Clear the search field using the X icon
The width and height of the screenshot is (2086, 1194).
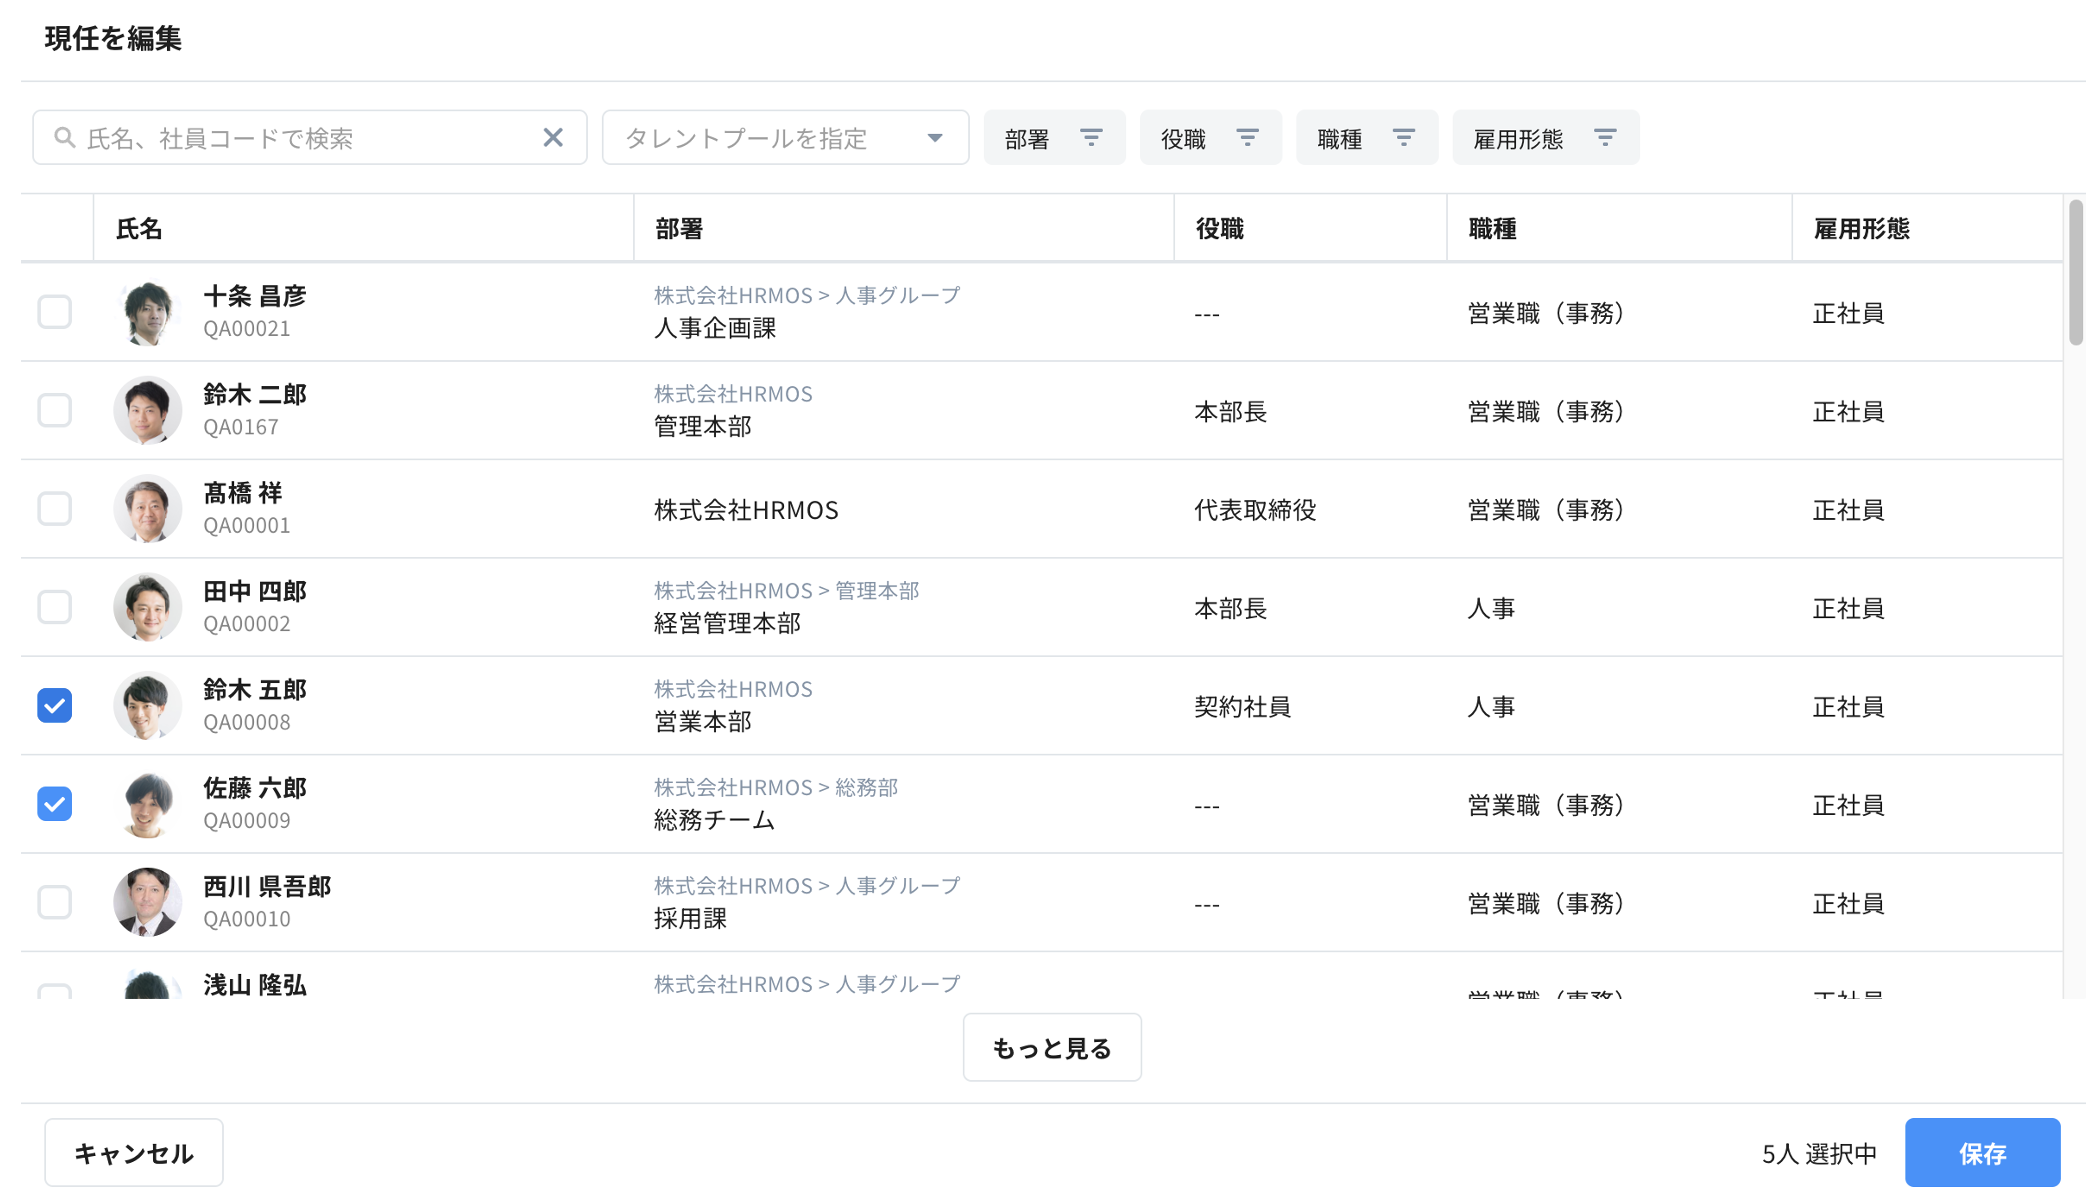click(553, 138)
